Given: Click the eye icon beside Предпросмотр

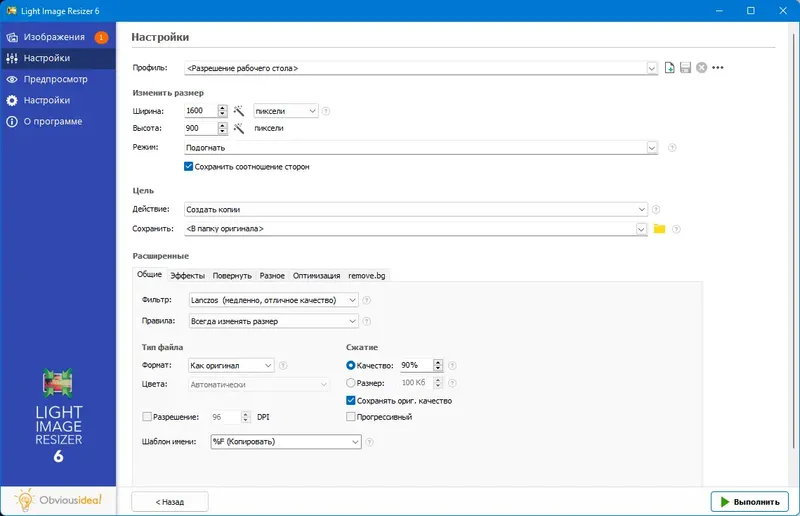Looking at the screenshot, I should pyautogui.click(x=12, y=79).
